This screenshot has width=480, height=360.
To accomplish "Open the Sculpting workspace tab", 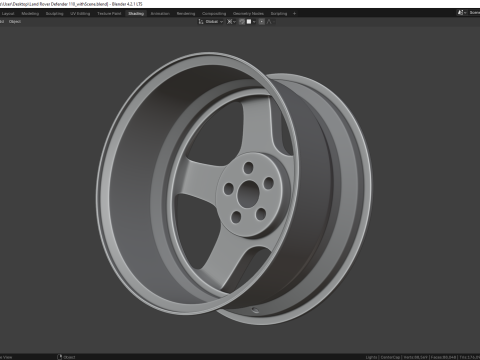I will tap(54, 14).
